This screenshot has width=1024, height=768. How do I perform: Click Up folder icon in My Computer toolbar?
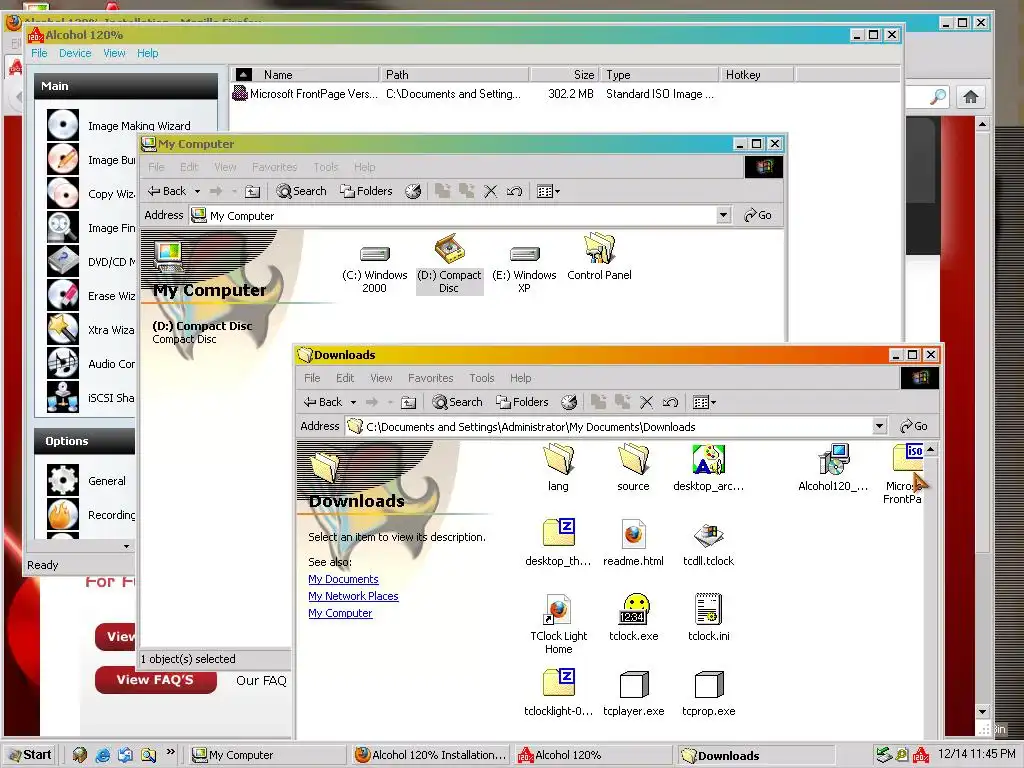click(x=253, y=191)
